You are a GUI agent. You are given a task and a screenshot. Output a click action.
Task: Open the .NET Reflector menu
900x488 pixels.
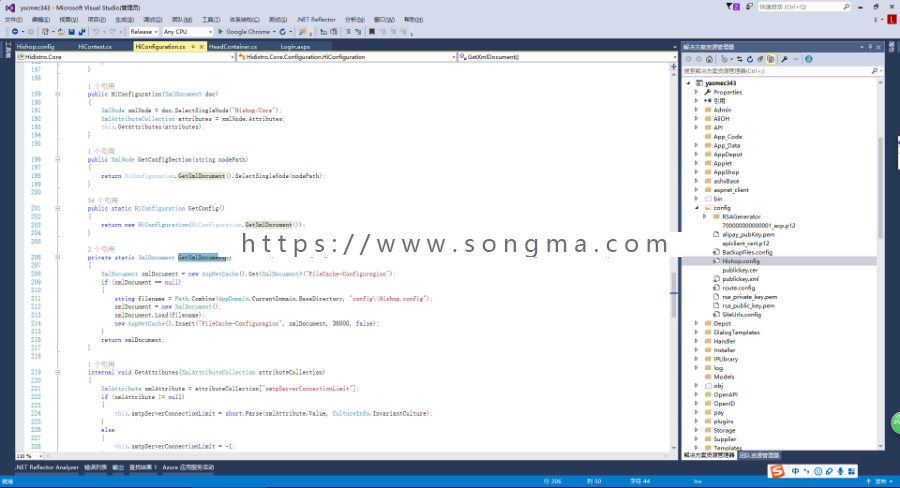click(316, 20)
